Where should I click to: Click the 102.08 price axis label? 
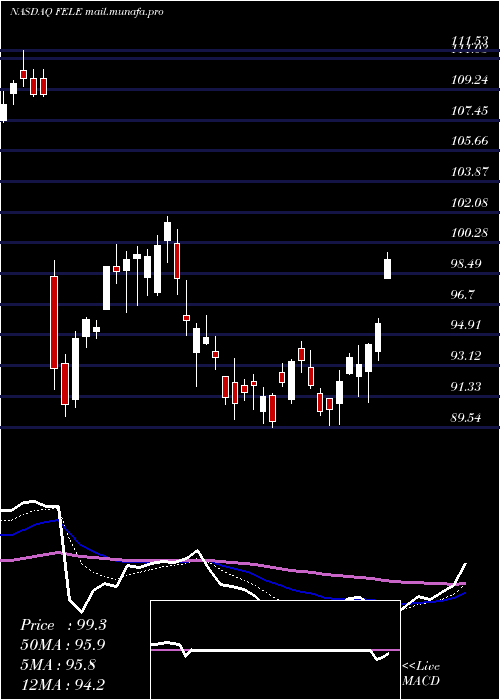[470, 203]
